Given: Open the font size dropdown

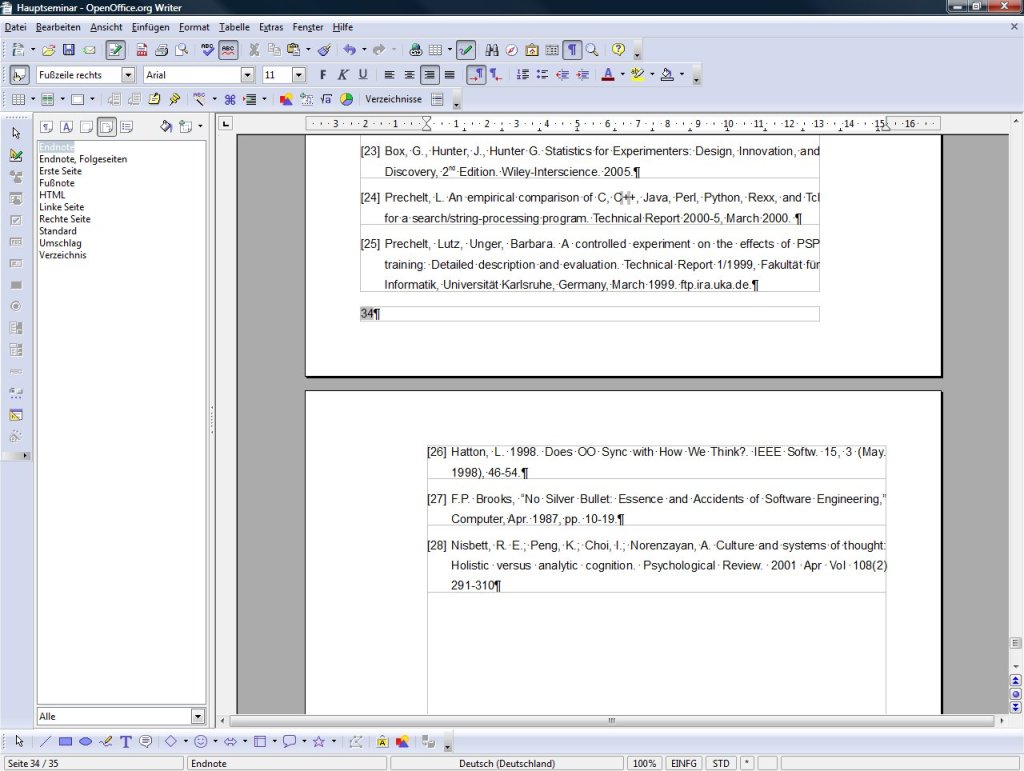Looking at the screenshot, I should point(299,75).
